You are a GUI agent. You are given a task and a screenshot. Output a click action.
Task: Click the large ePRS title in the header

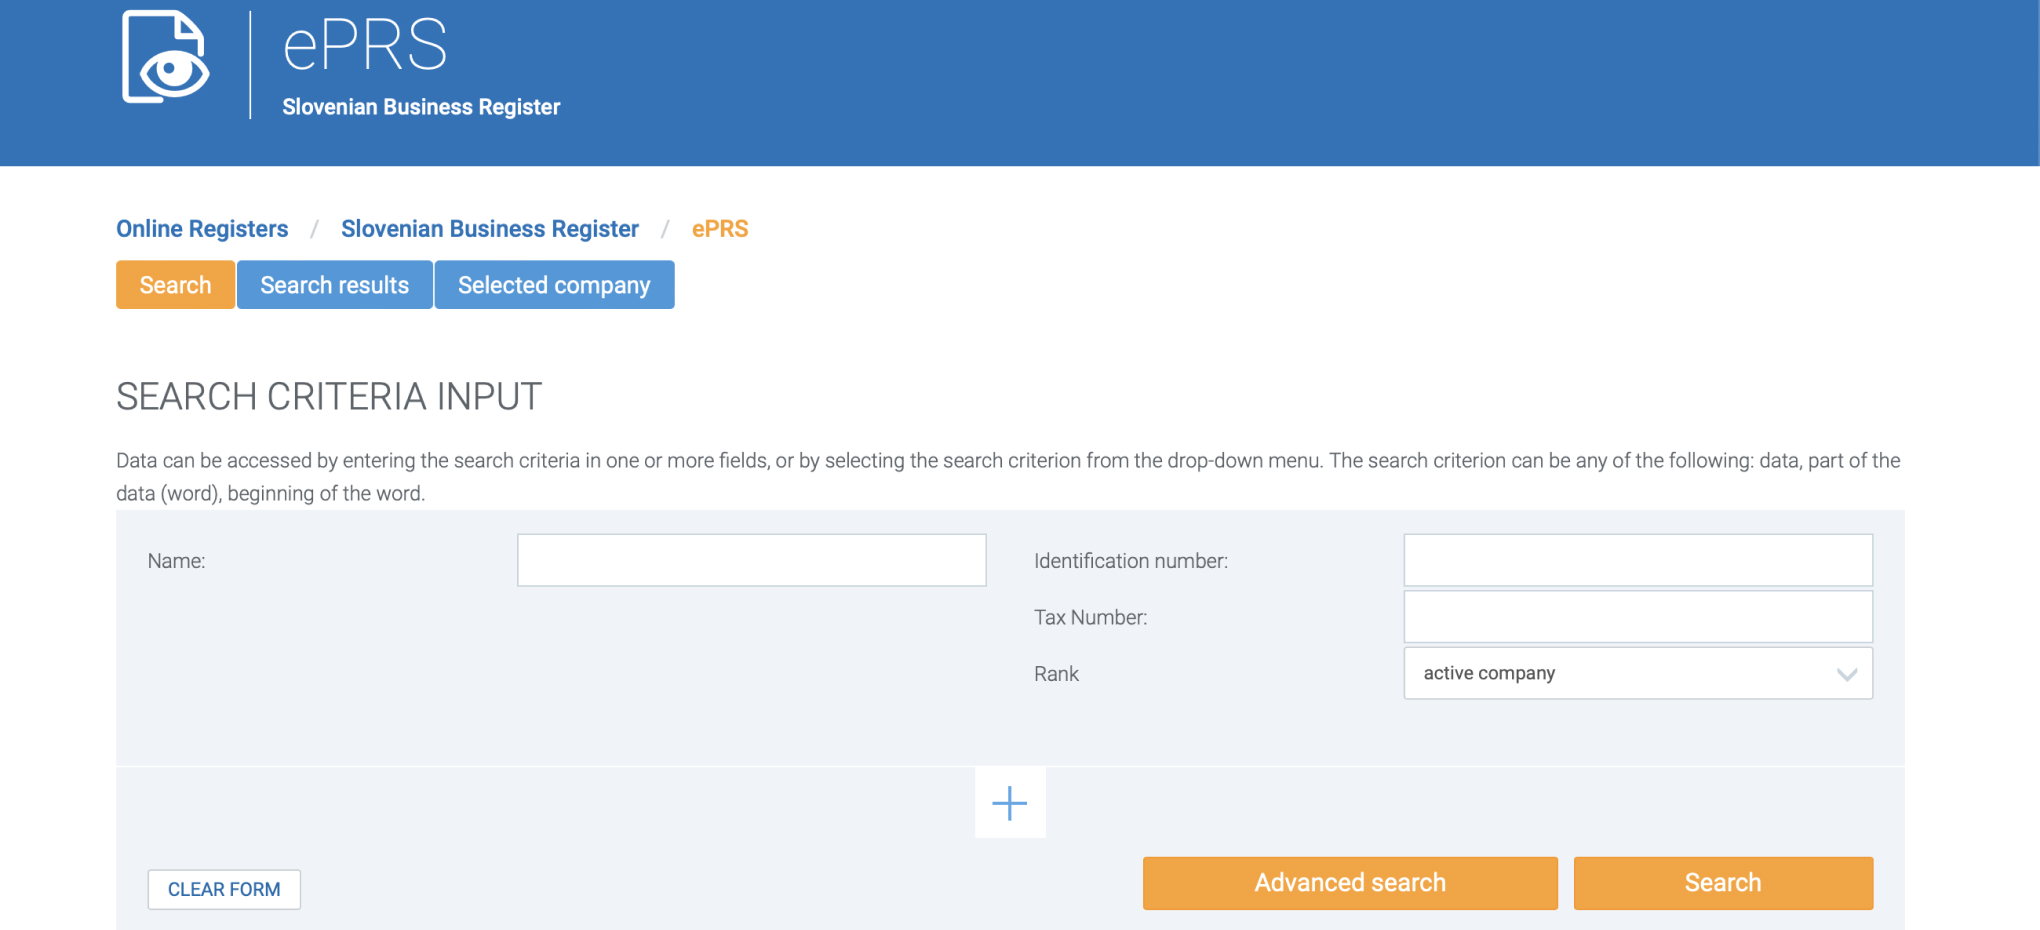tap(365, 46)
